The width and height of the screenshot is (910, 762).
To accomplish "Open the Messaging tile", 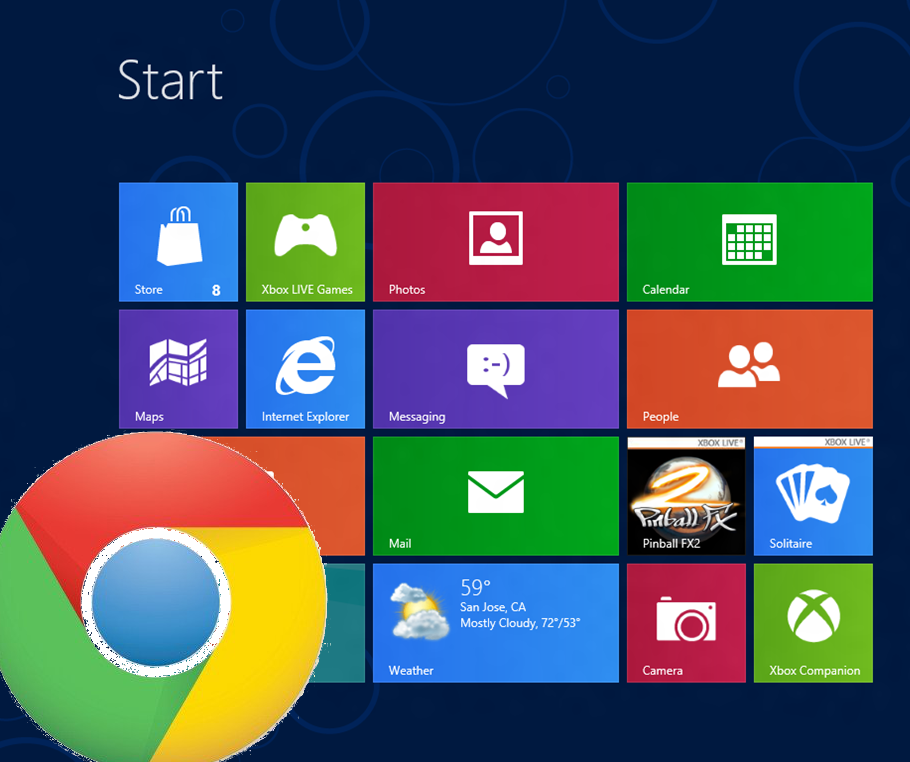I will click(495, 368).
